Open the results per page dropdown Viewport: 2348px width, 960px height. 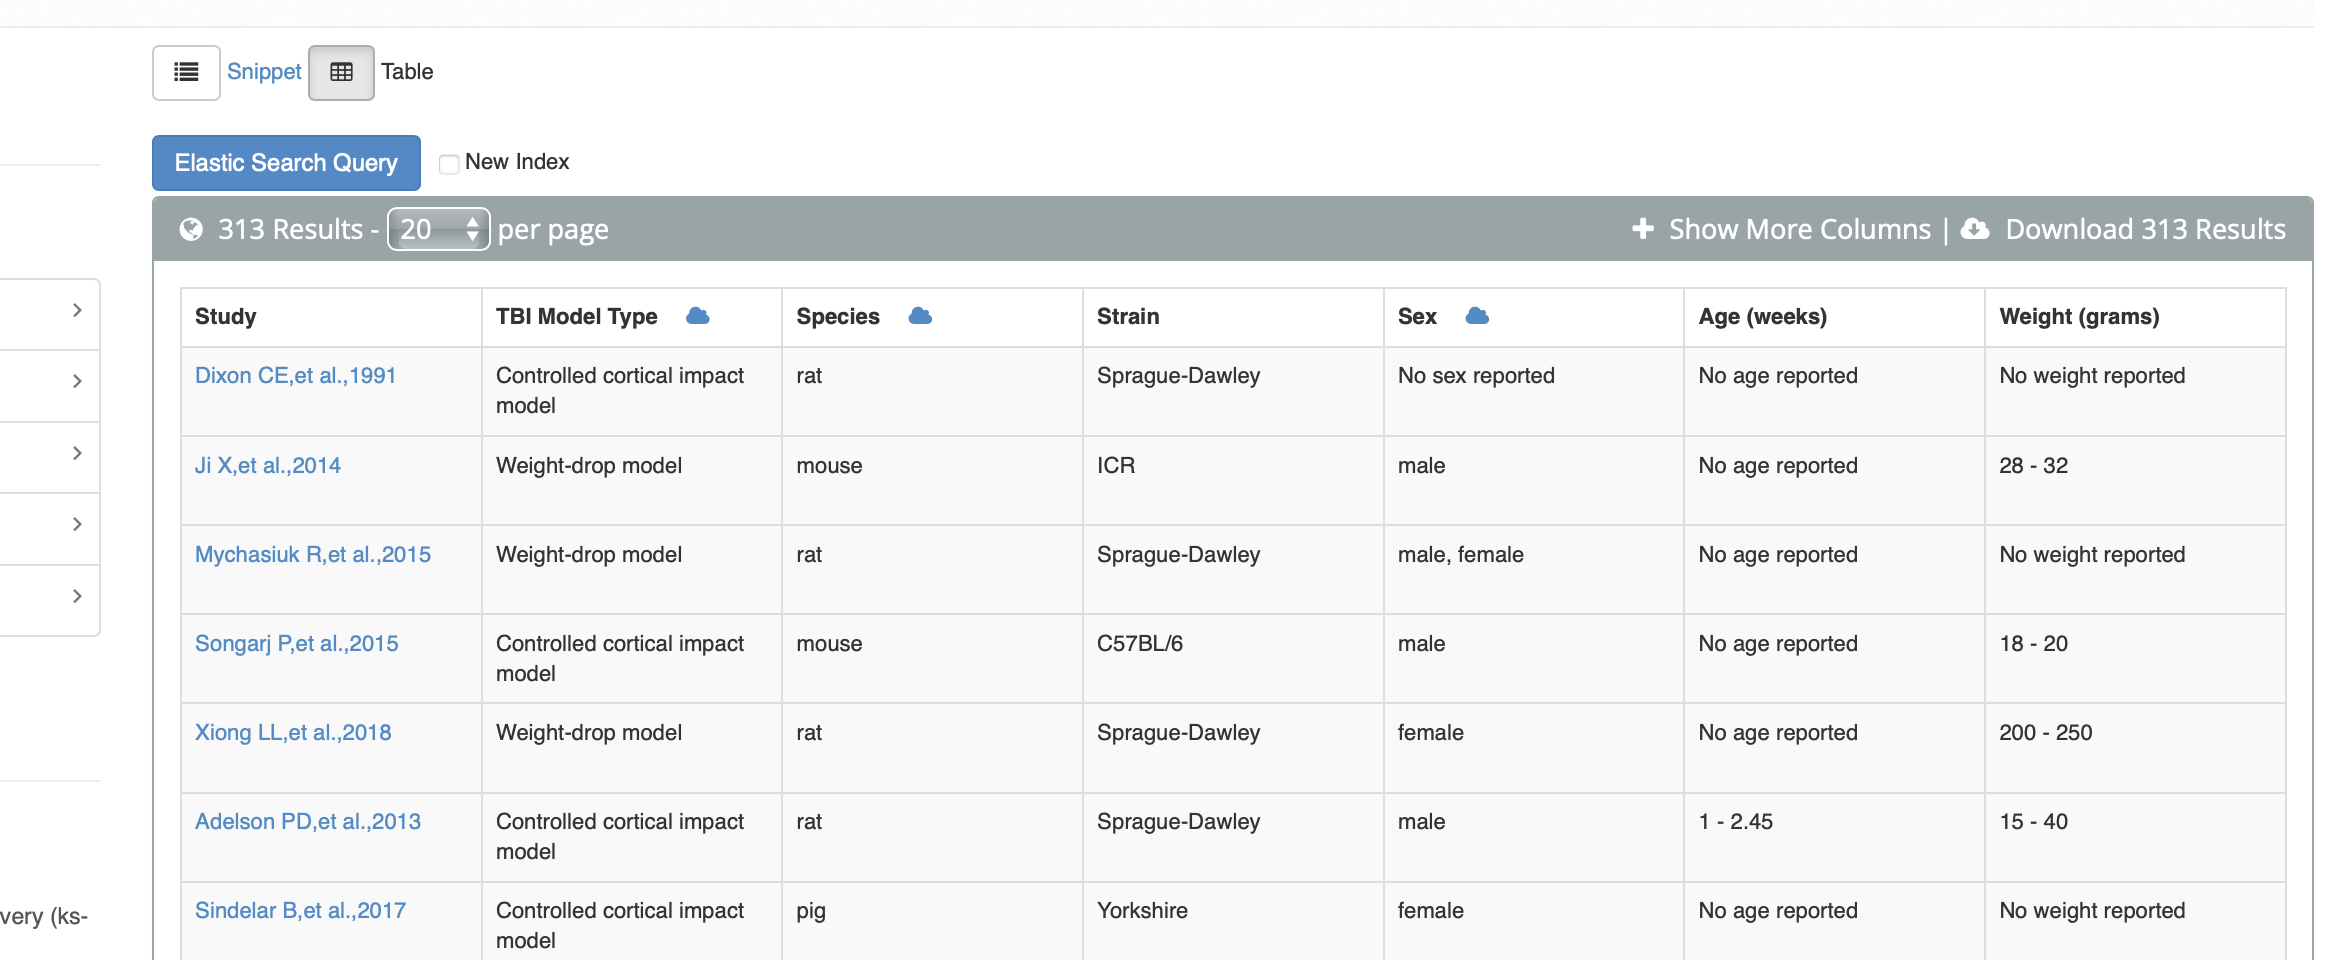pyautogui.click(x=438, y=229)
